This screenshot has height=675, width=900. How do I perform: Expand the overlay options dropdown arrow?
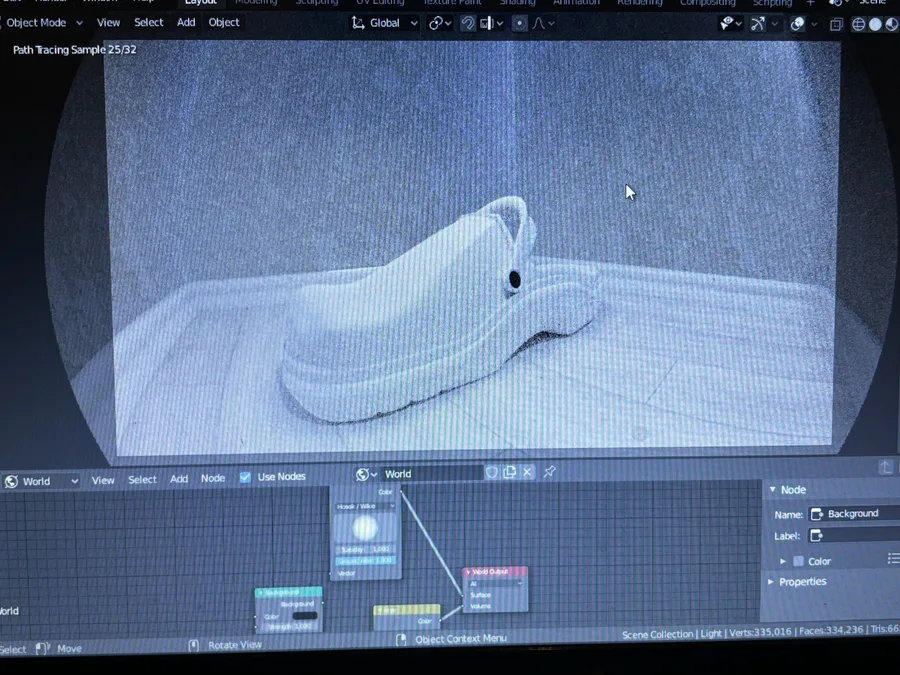point(813,24)
